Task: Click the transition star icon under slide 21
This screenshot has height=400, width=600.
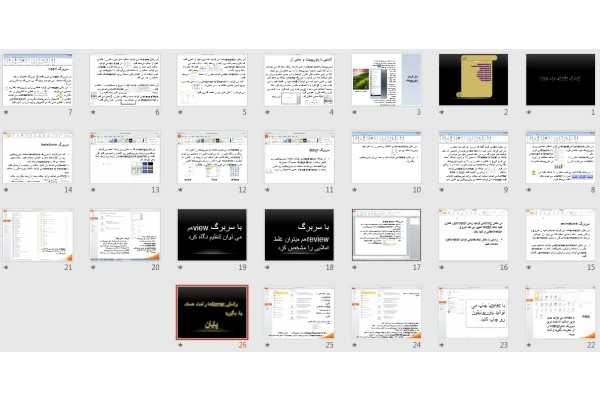Action: (6, 267)
